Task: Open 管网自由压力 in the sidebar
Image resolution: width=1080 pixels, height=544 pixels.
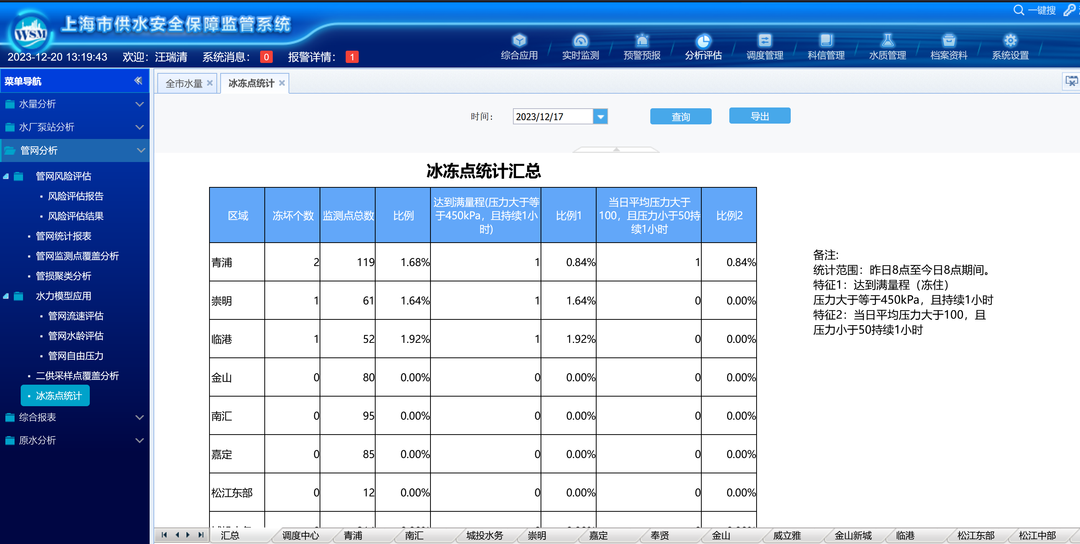Action: (x=76, y=356)
